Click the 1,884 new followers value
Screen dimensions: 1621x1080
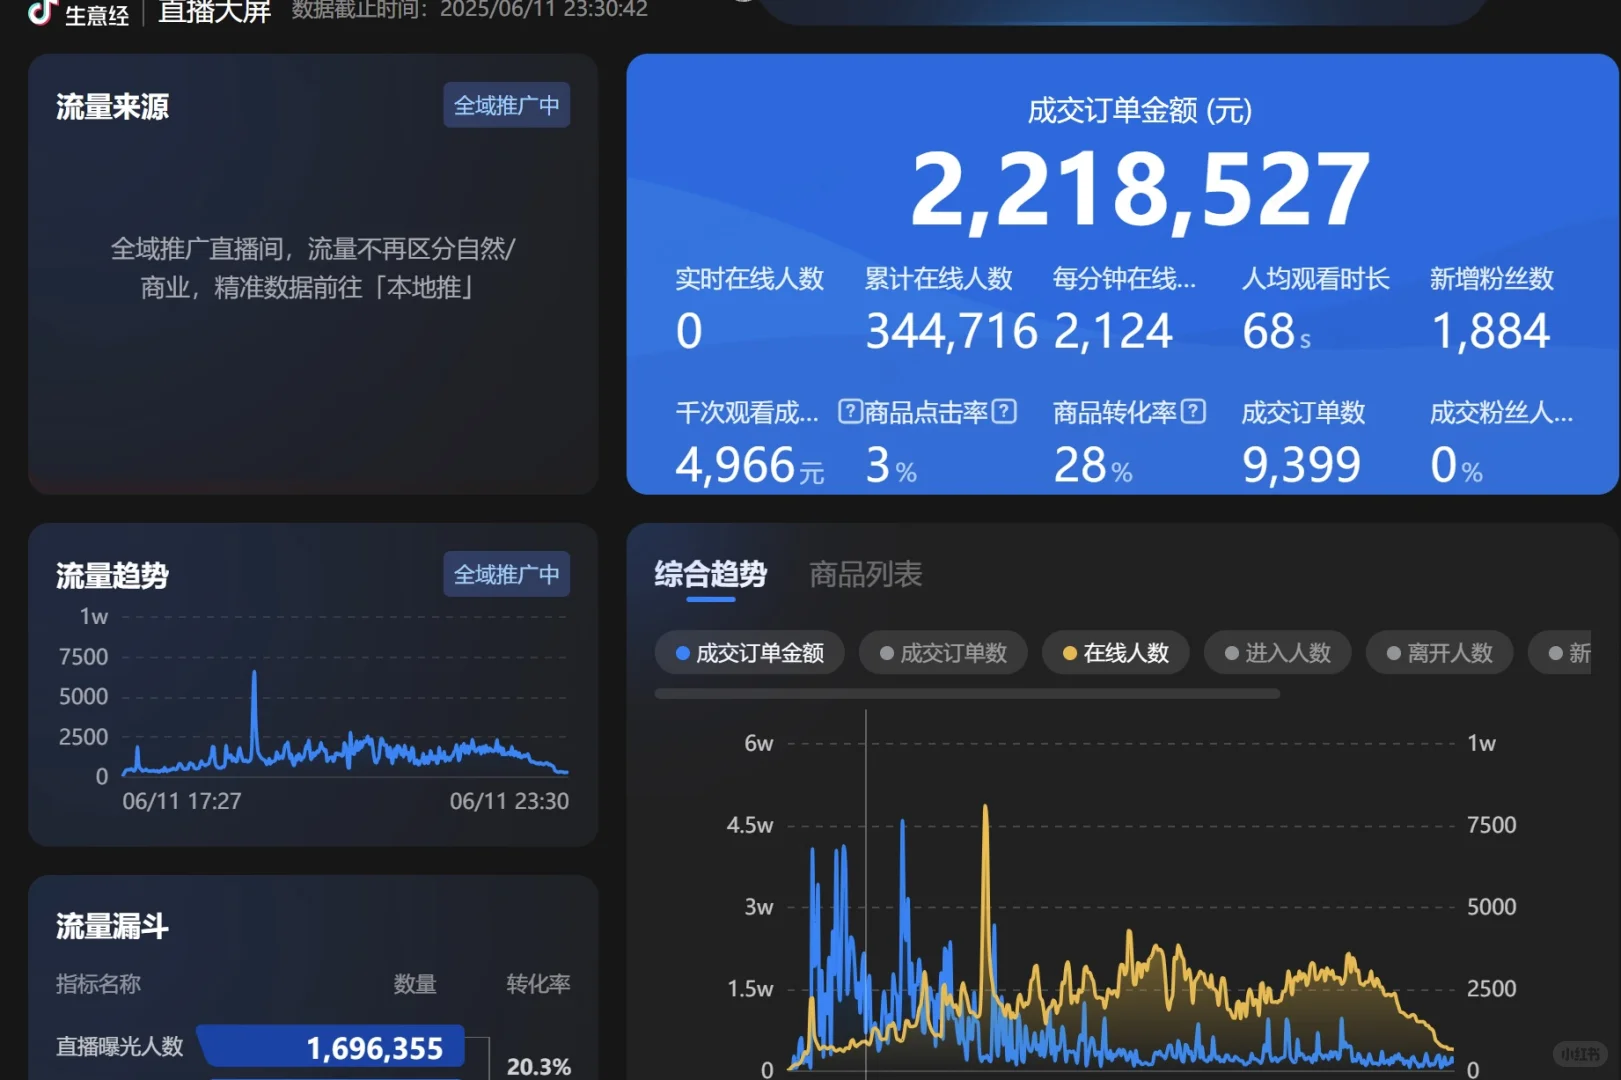coord(1491,332)
